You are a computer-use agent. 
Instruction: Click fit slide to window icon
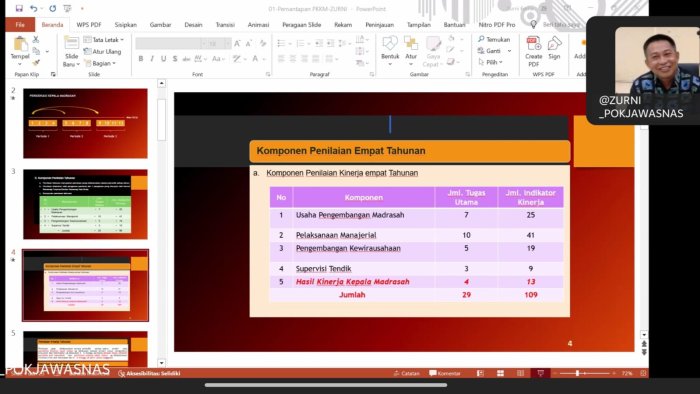tap(643, 373)
